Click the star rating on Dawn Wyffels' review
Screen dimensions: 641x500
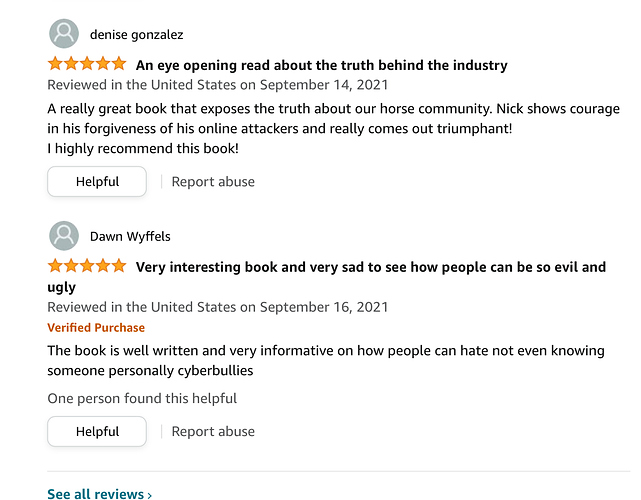click(x=87, y=266)
